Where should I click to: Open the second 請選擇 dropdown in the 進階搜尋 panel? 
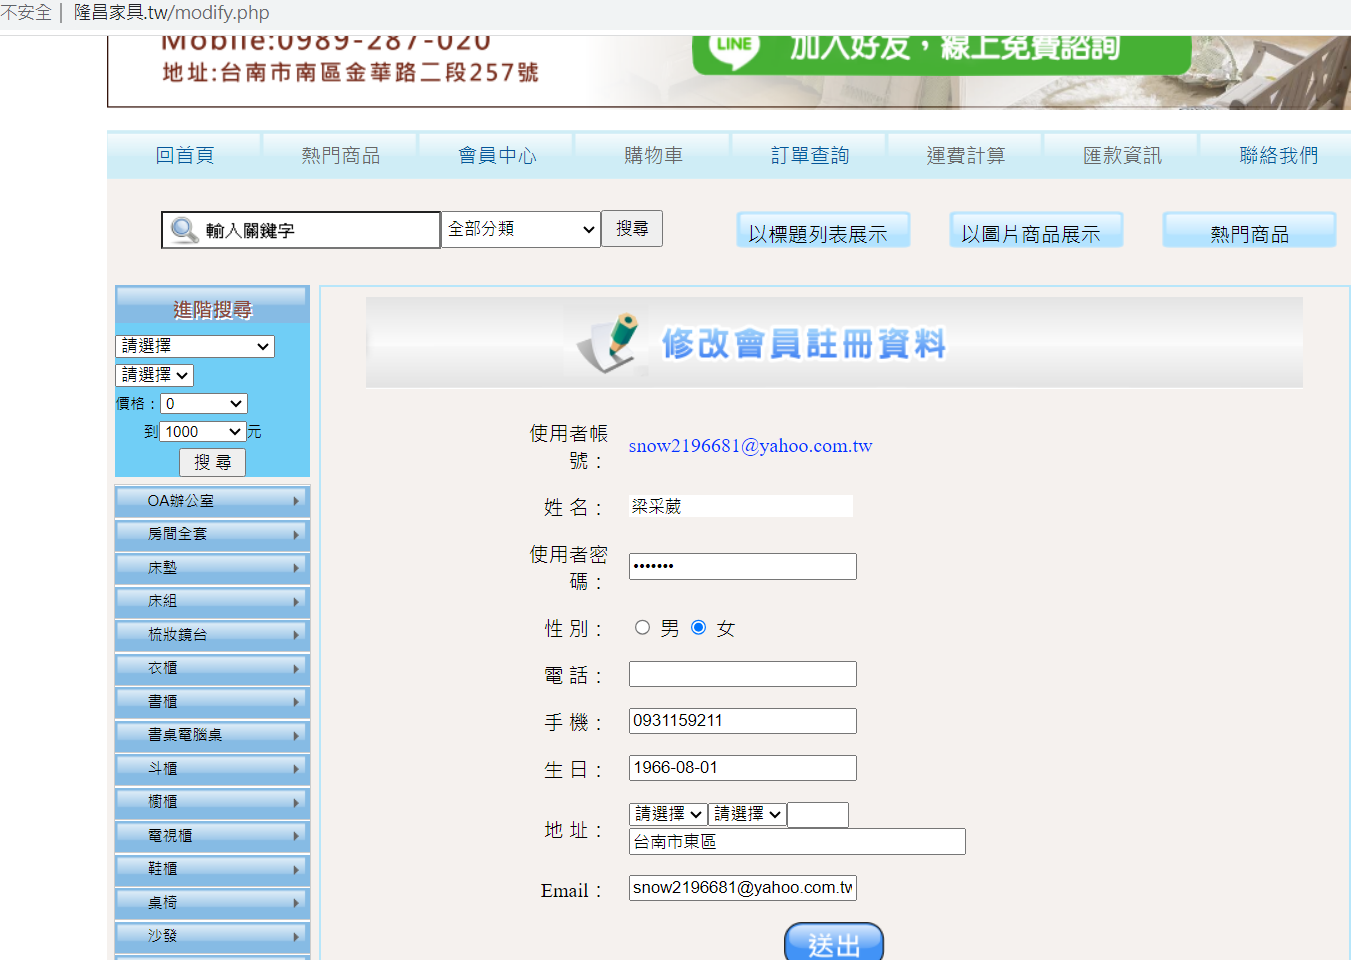(x=155, y=375)
